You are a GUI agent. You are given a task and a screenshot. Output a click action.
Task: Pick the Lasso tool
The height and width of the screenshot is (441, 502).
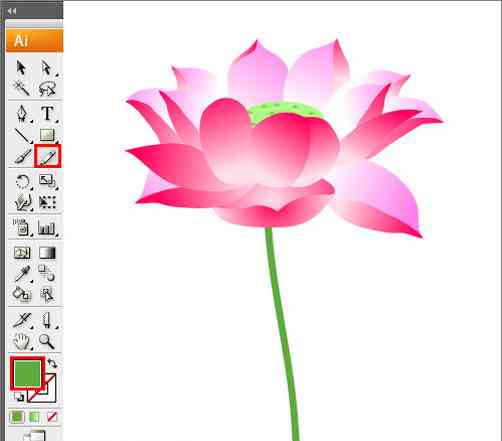click(47, 89)
